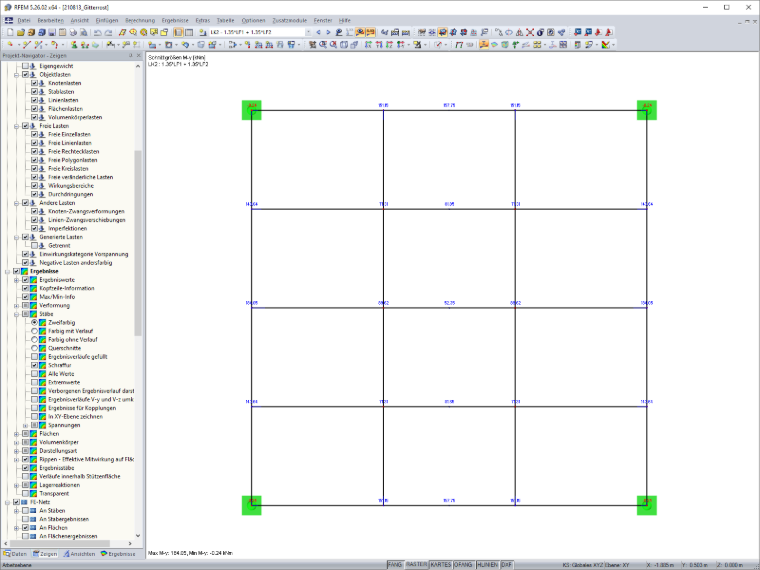
Task: Switch to the Ansichten navigator tab
Action: tap(79, 554)
